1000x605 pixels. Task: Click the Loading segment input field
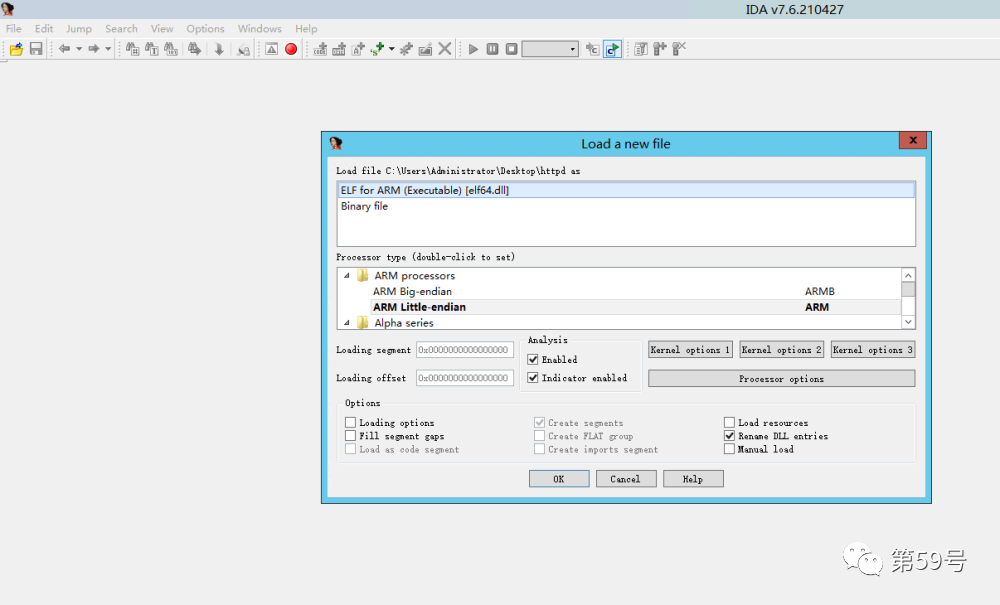coord(465,349)
